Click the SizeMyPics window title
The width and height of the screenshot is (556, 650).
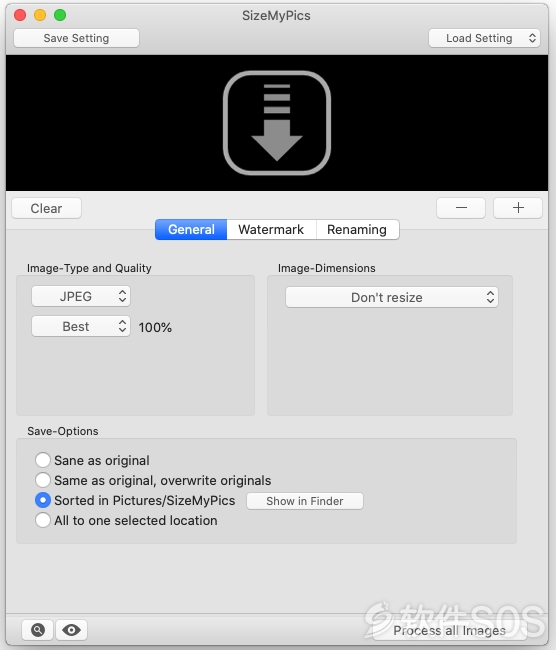pos(276,15)
